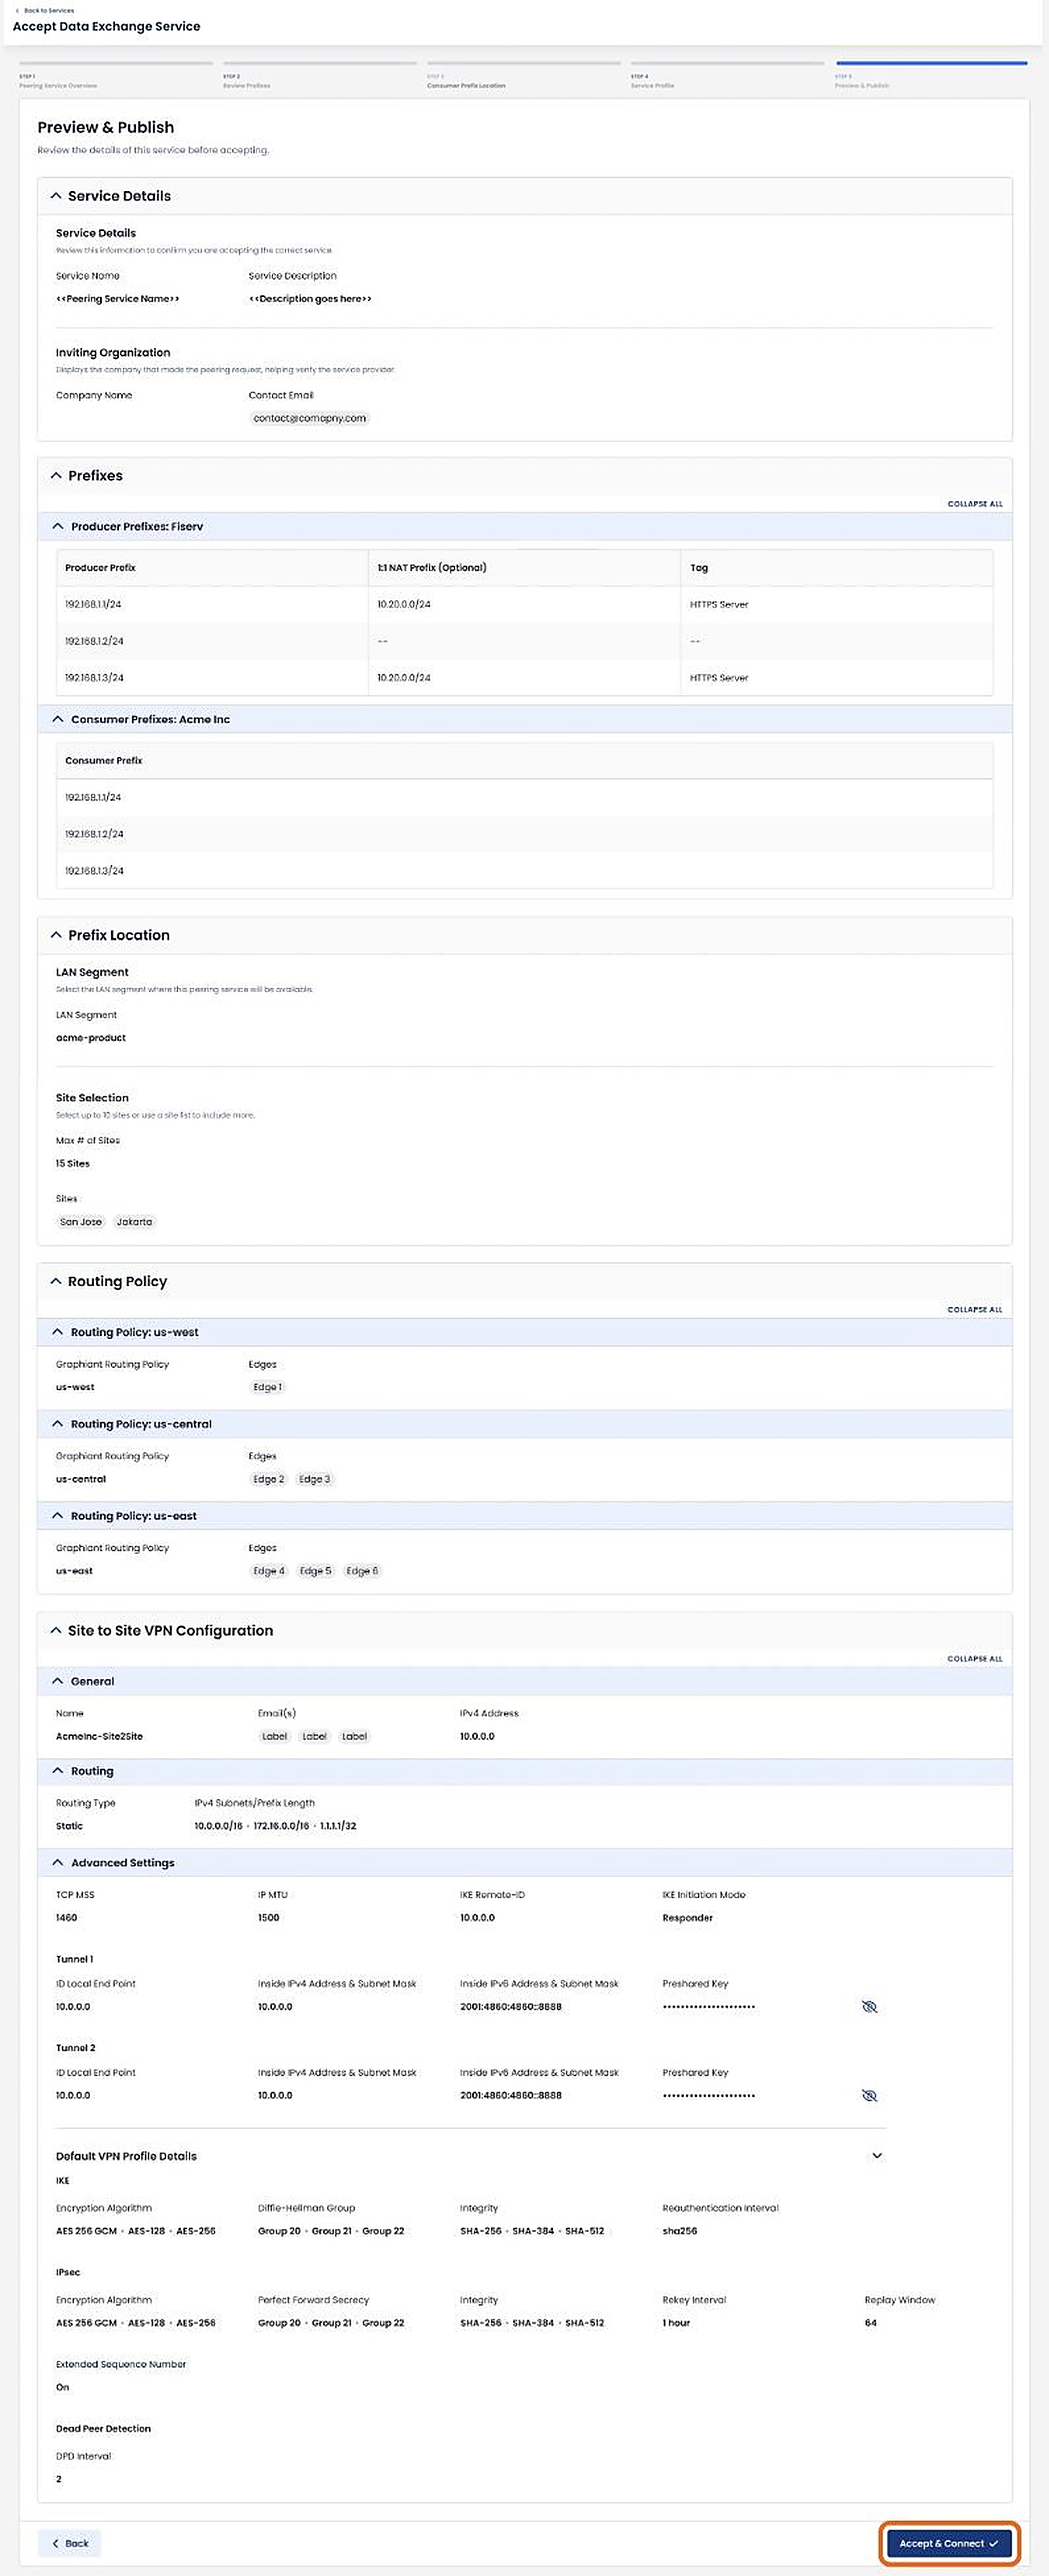1049x2576 pixels.
Task: Click Replay Window value 64
Action: point(871,2323)
